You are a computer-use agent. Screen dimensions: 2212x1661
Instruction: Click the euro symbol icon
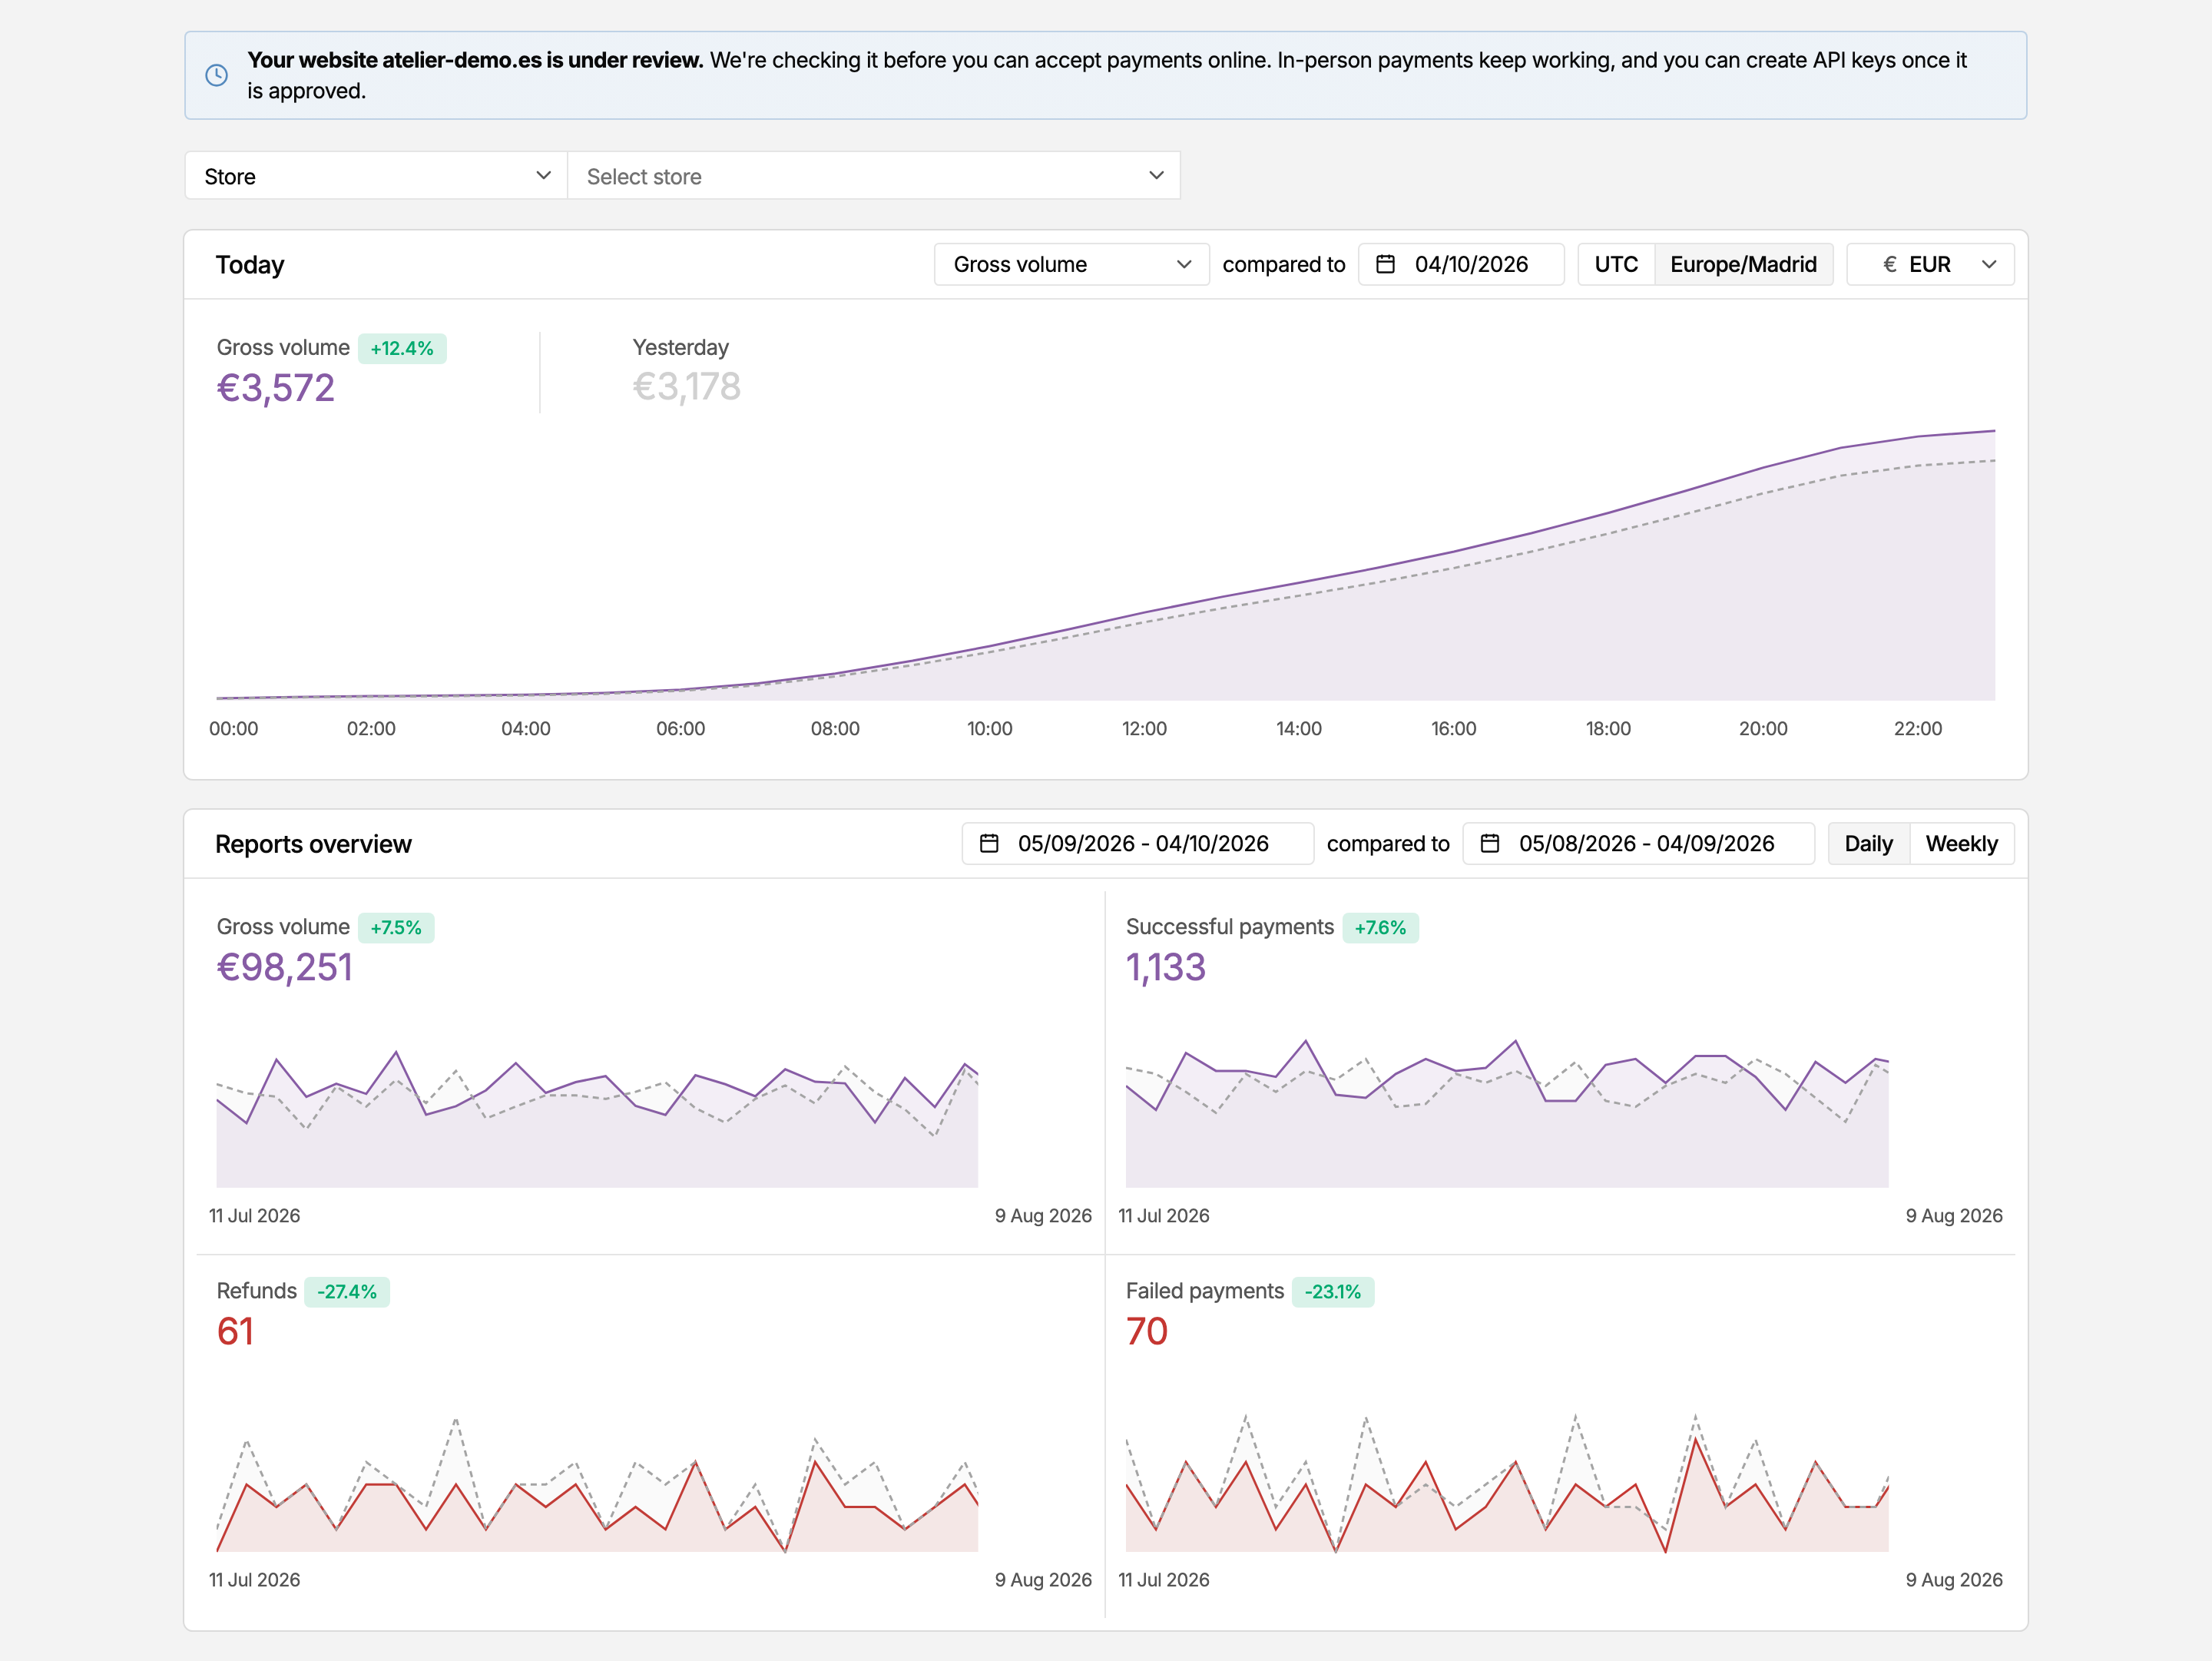click(x=1889, y=264)
